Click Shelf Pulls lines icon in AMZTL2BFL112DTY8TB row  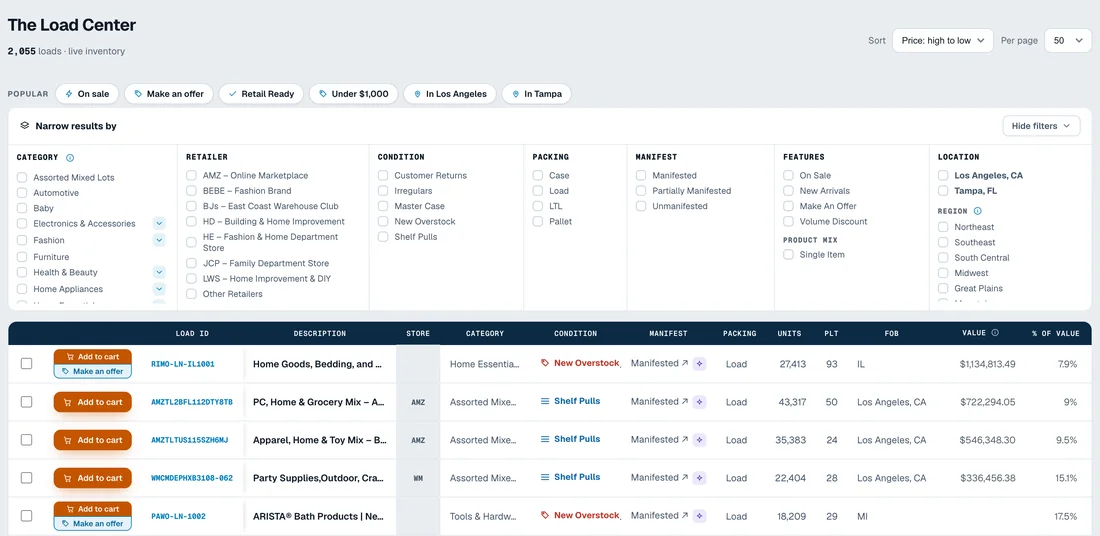pos(545,401)
